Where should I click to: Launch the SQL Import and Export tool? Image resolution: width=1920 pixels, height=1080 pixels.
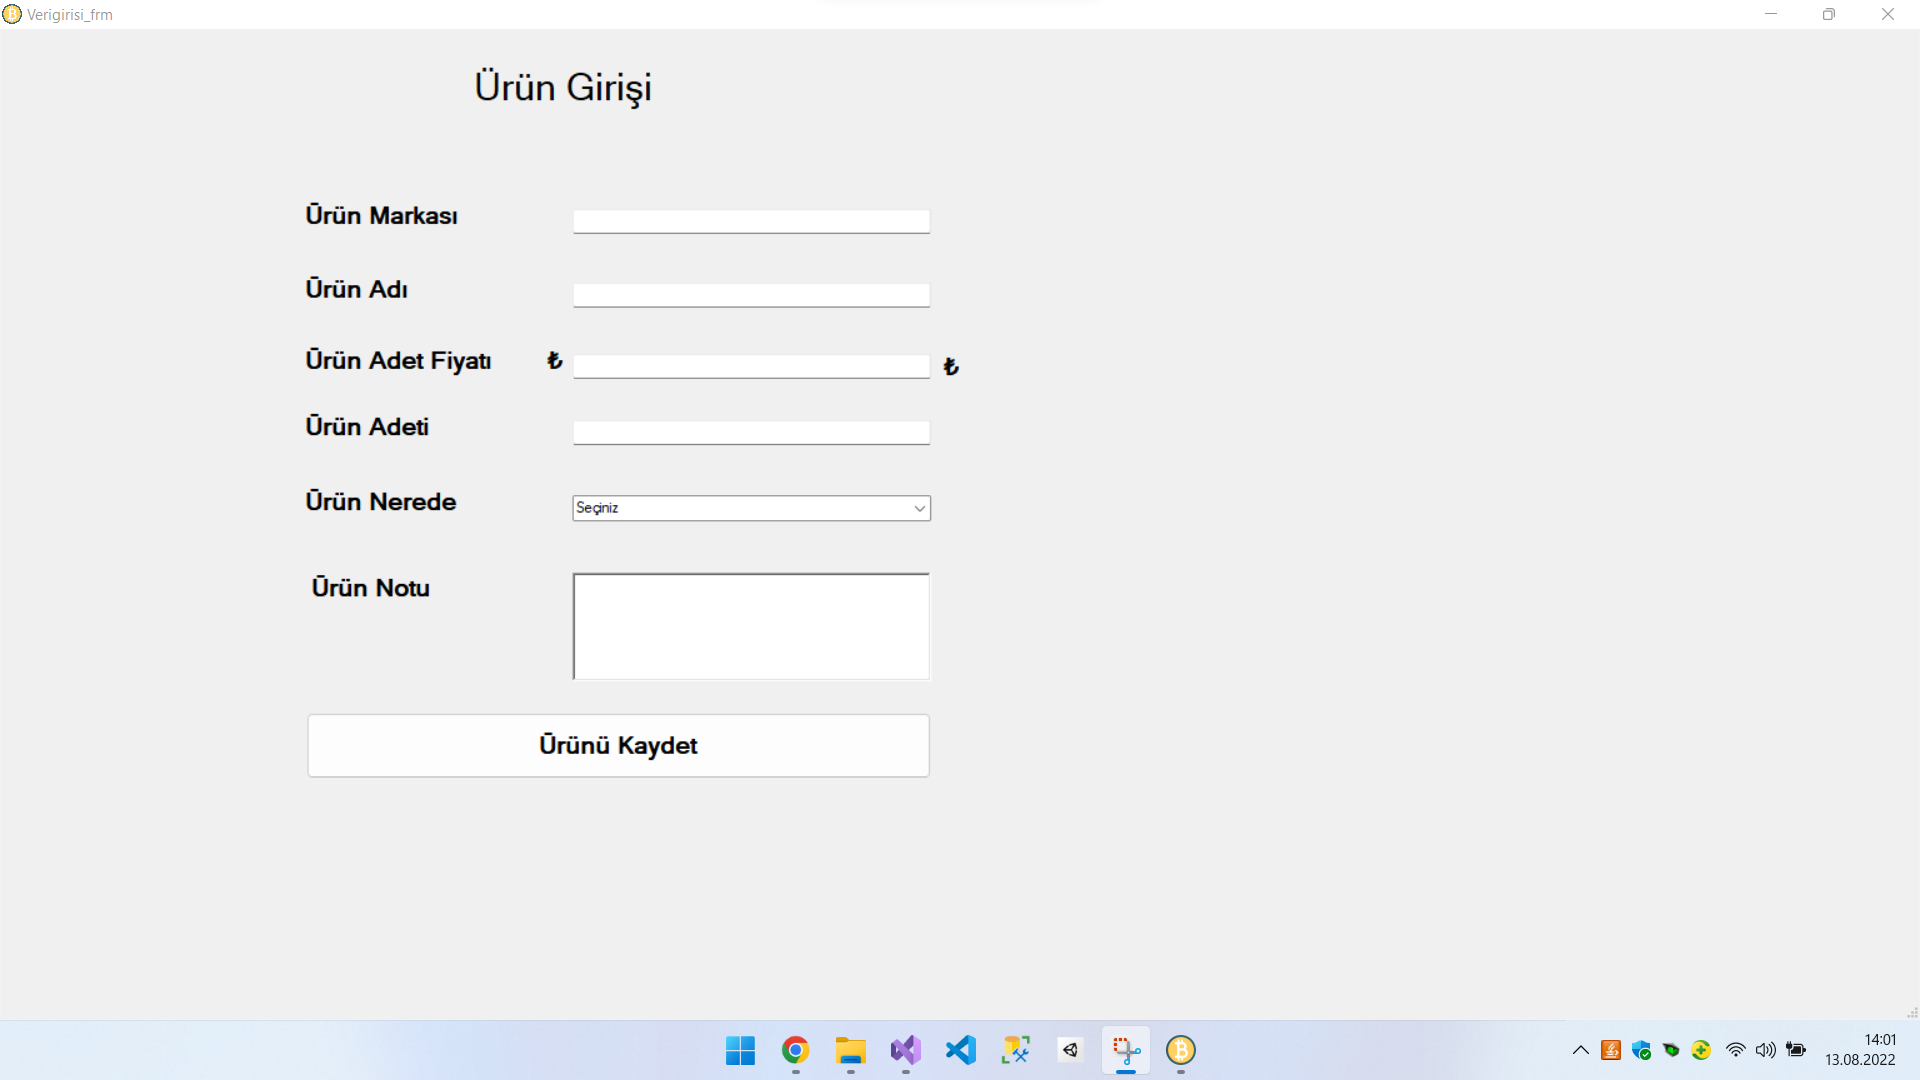pos(1015,1051)
